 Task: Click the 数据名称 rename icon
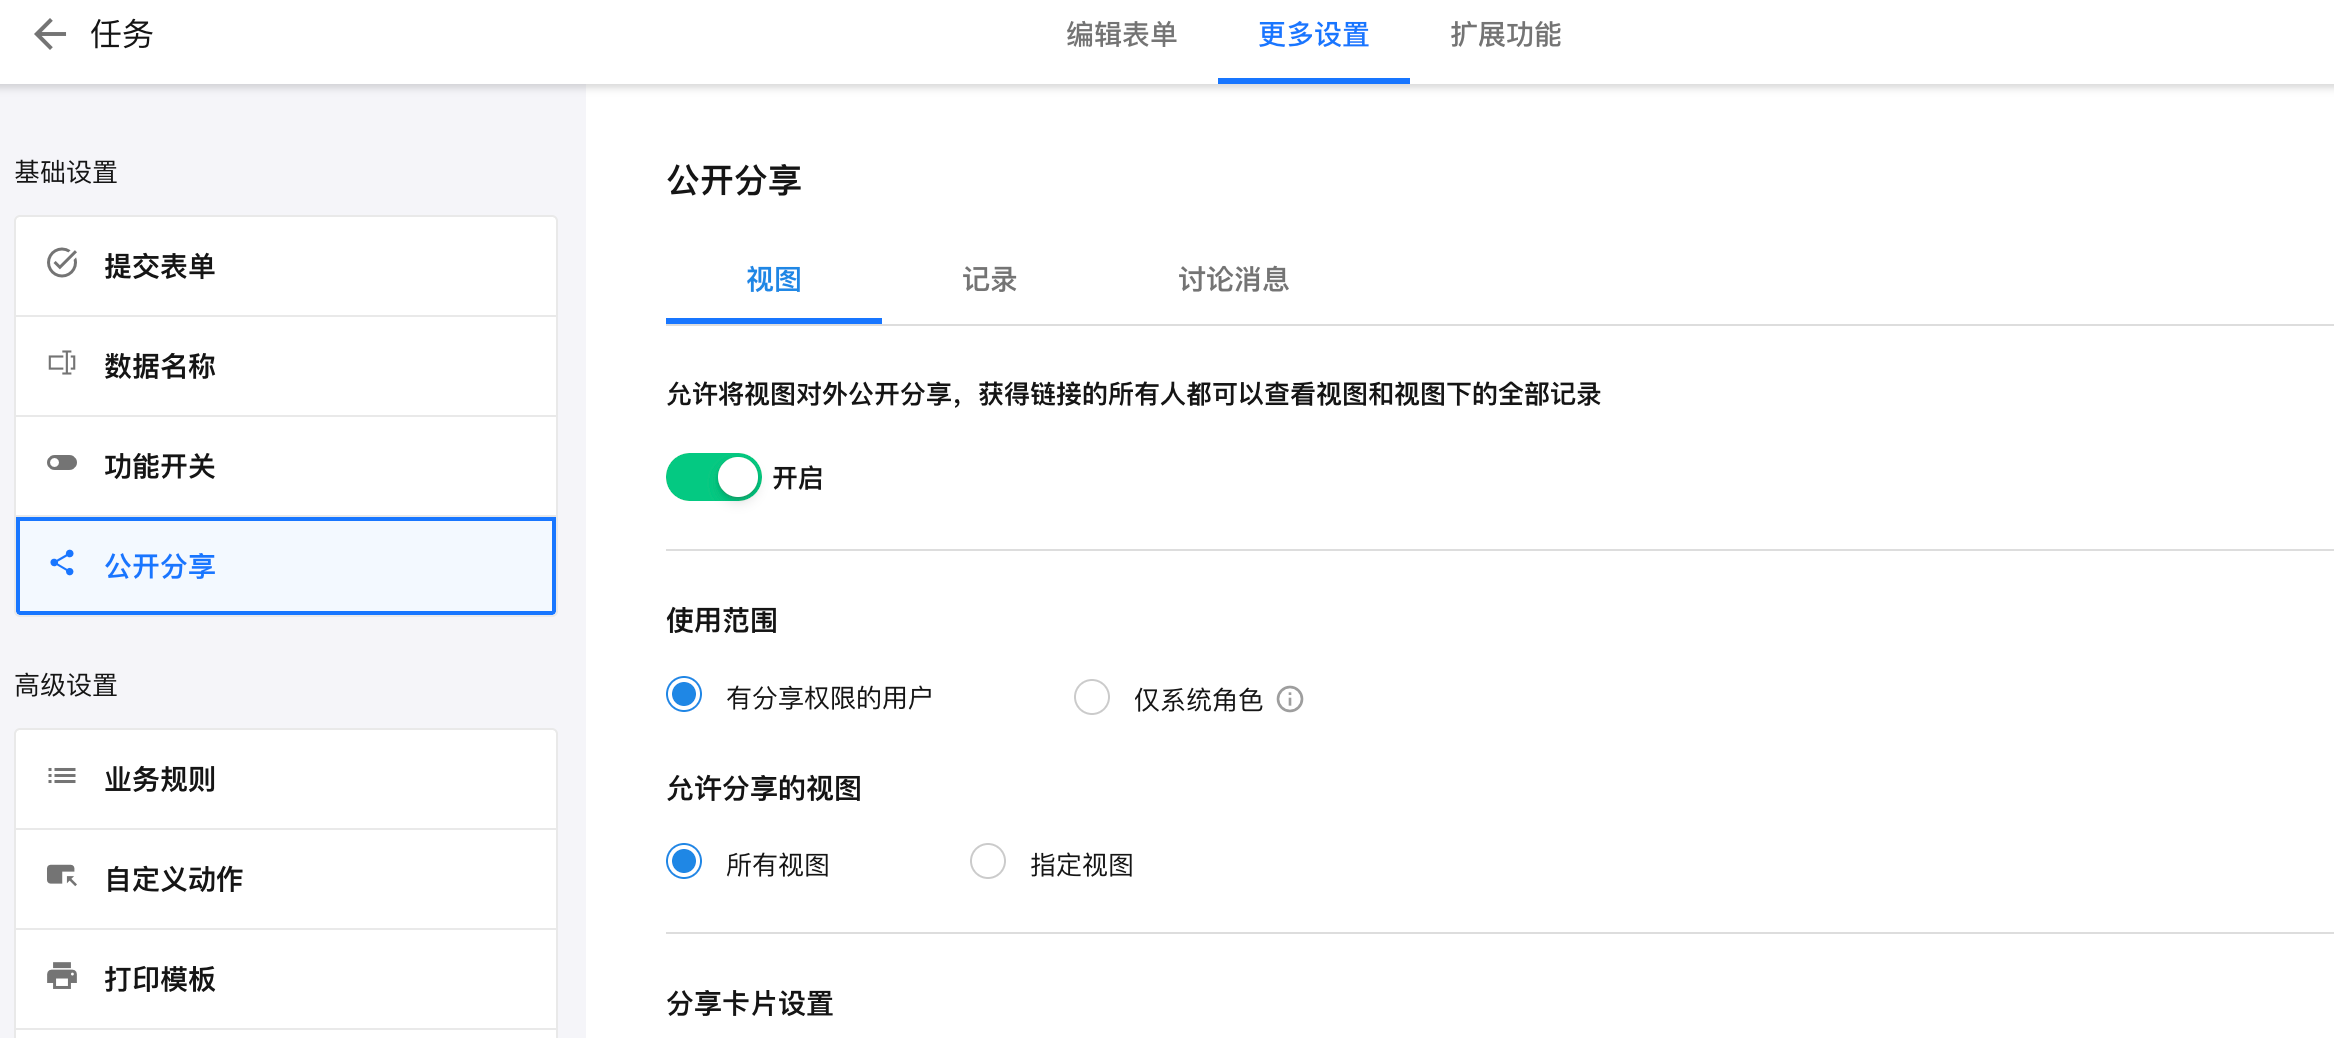coord(62,363)
